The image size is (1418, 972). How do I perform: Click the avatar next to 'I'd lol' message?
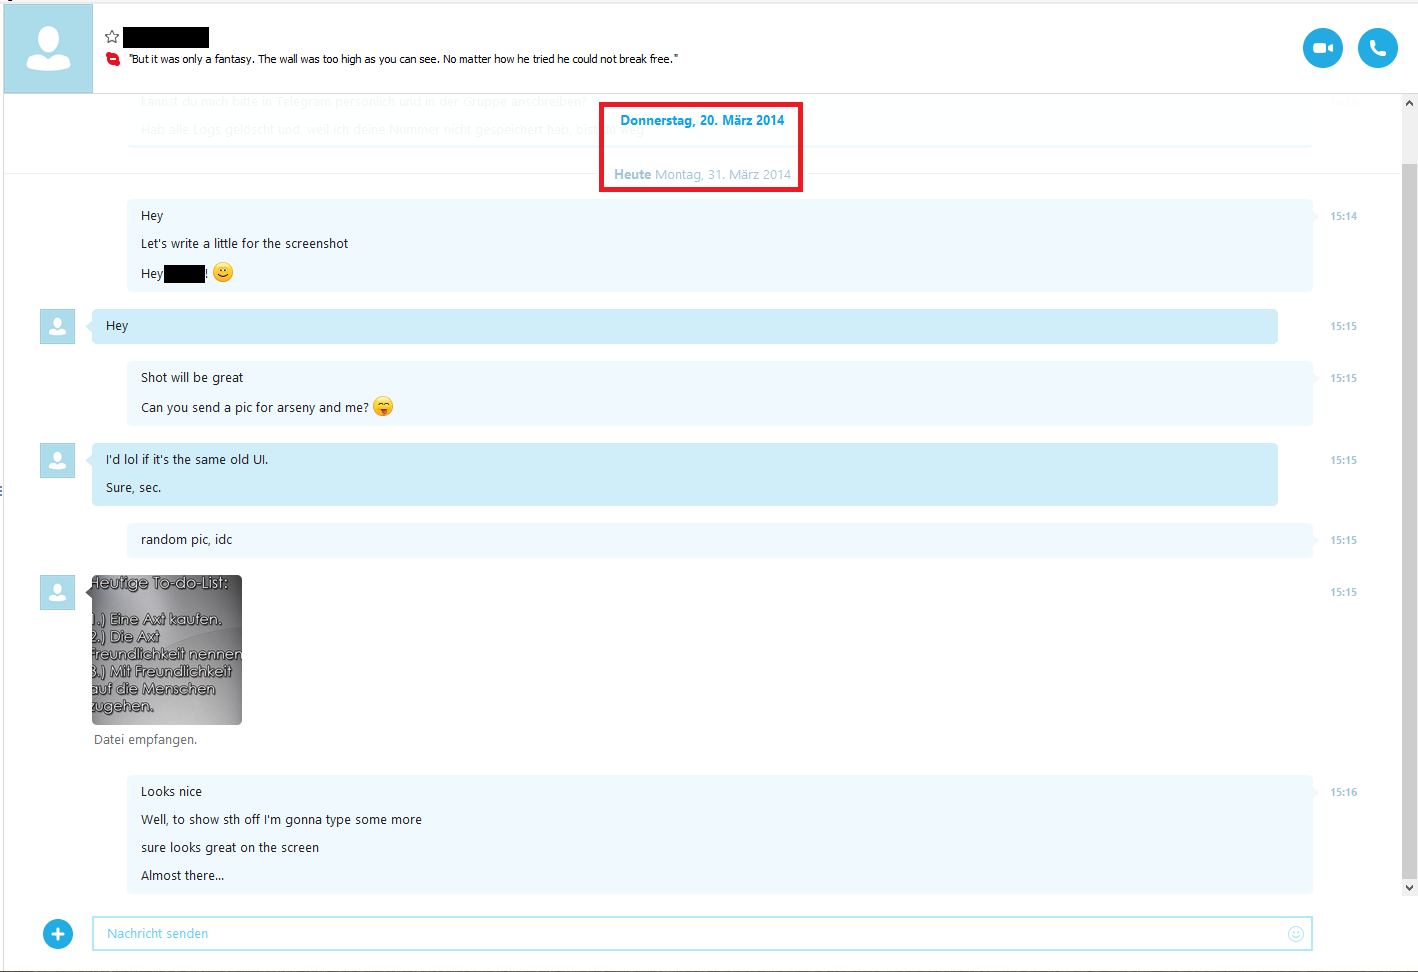point(58,460)
